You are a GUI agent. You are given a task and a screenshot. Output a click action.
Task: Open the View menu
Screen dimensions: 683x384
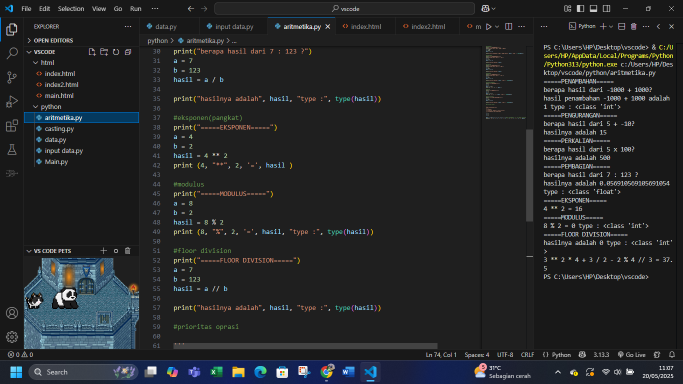(x=99, y=8)
